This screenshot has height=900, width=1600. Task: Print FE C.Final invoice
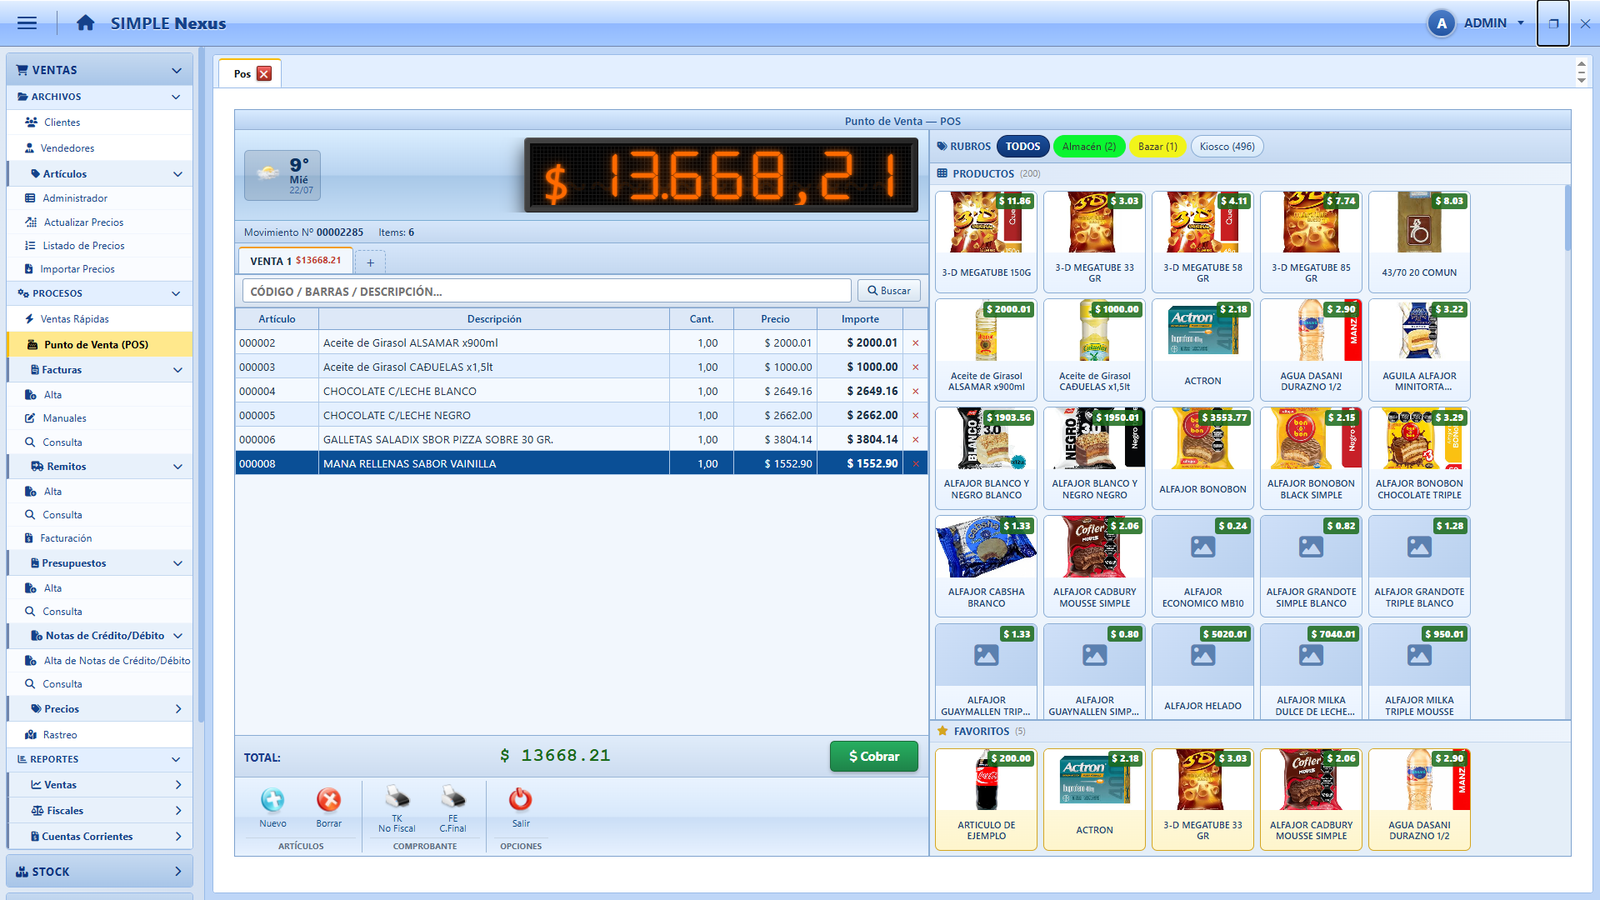(453, 809)
